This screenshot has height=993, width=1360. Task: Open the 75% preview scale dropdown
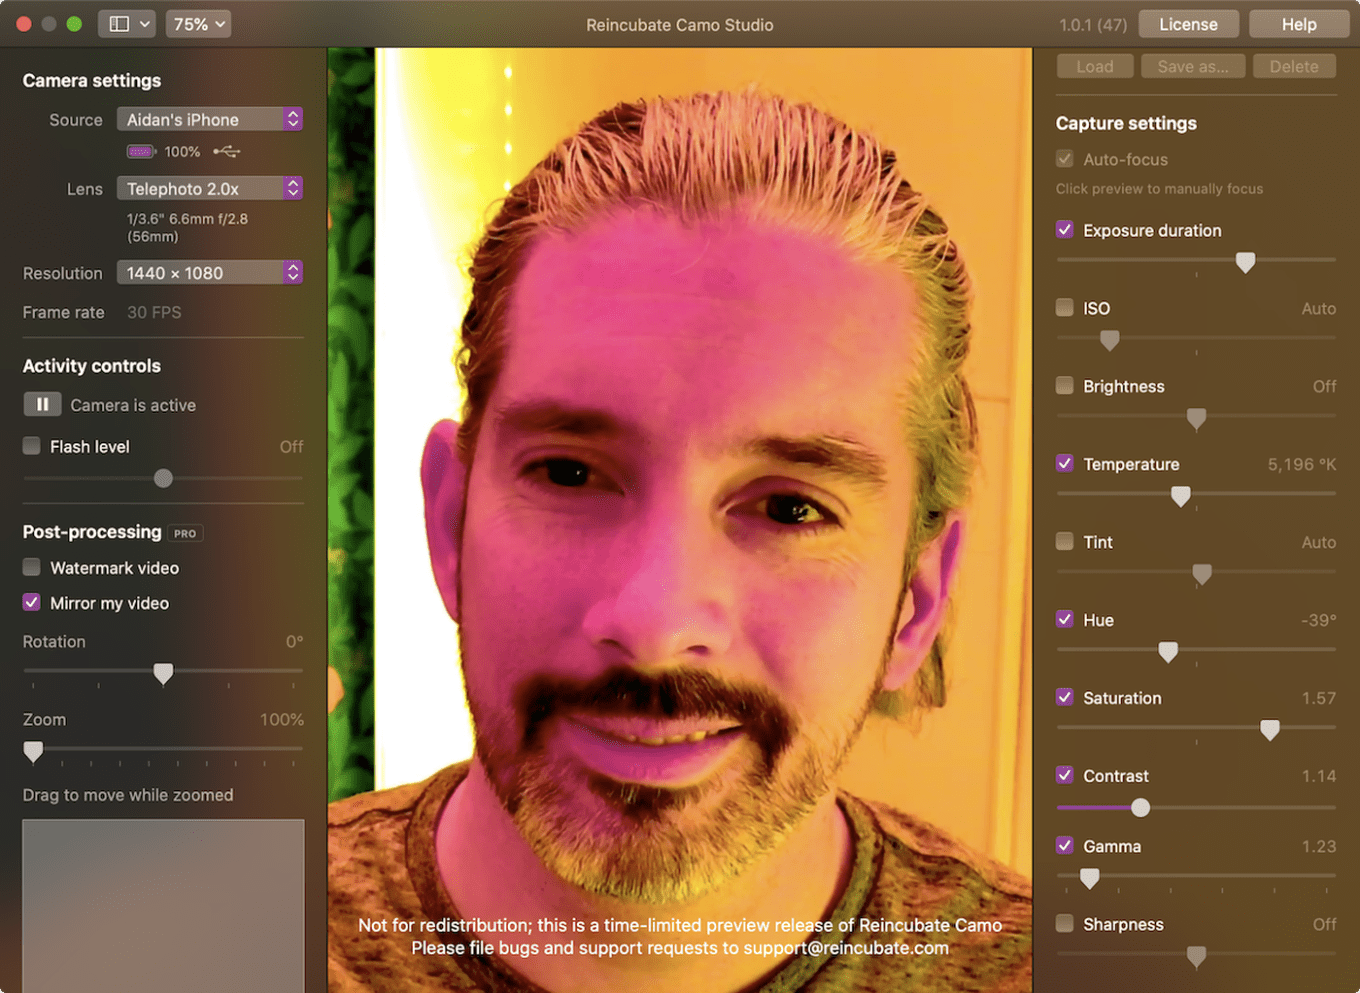pos(198,24)
